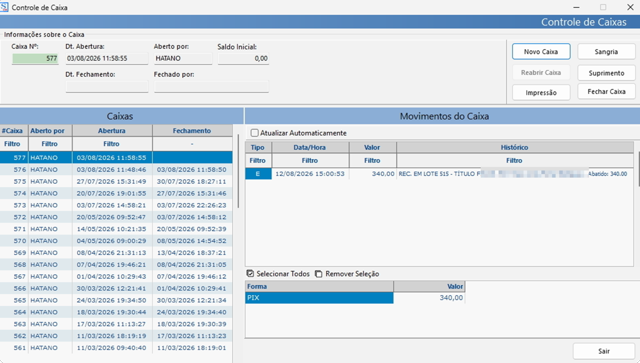Click the filter cell under Abertura
The image size is (640, 363).
112,144
